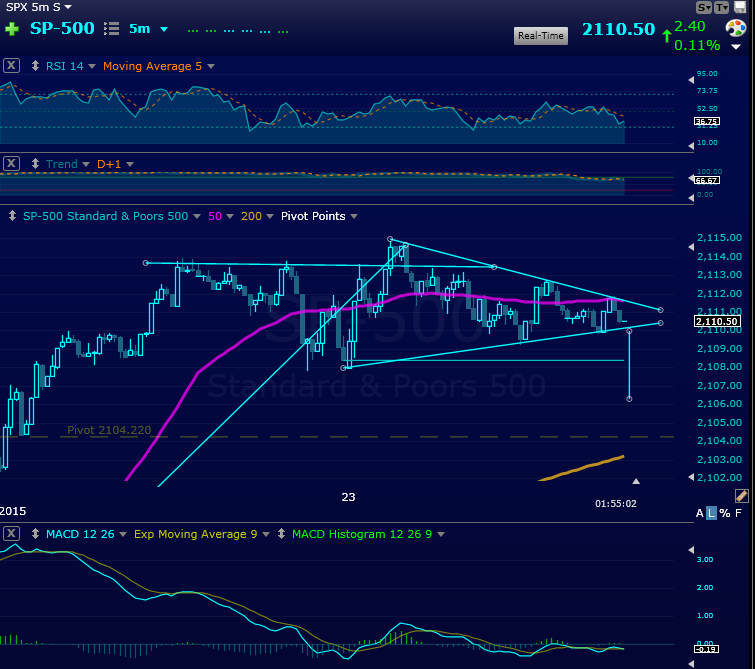Open the white arrow below the palette icon
The image size is (755, 669).
click(736, 47)
